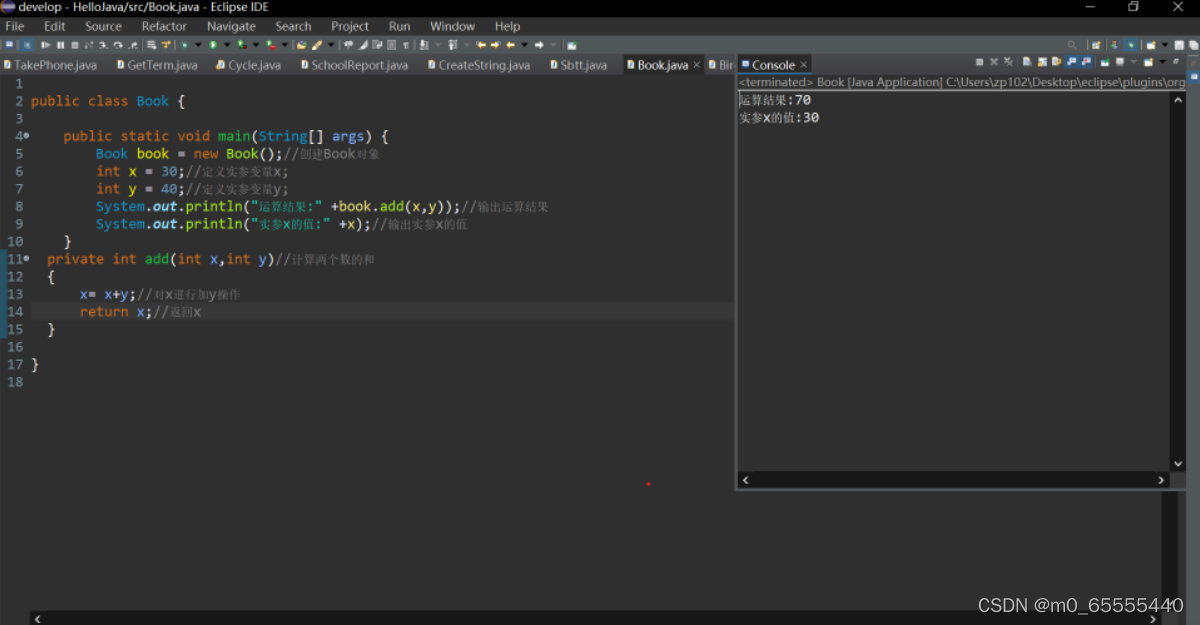Select the Debug toolbar icon
Viewport: 1200px width, 625px height.
(x=185, y=45)
